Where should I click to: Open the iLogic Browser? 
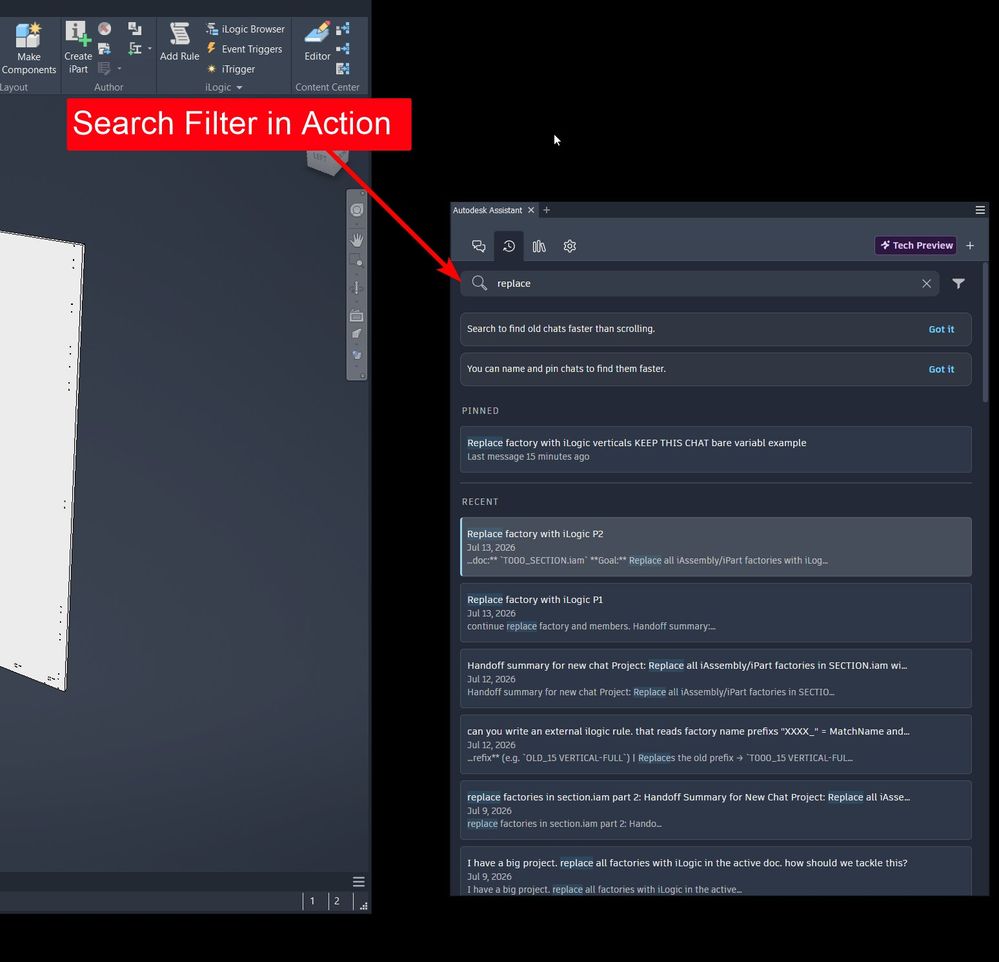(x=245, y=29)
